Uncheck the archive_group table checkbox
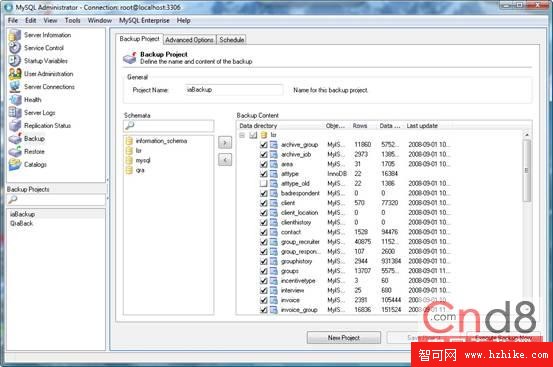Image resolution: width=553 pixels, height=367 pixels. [263, 145]
